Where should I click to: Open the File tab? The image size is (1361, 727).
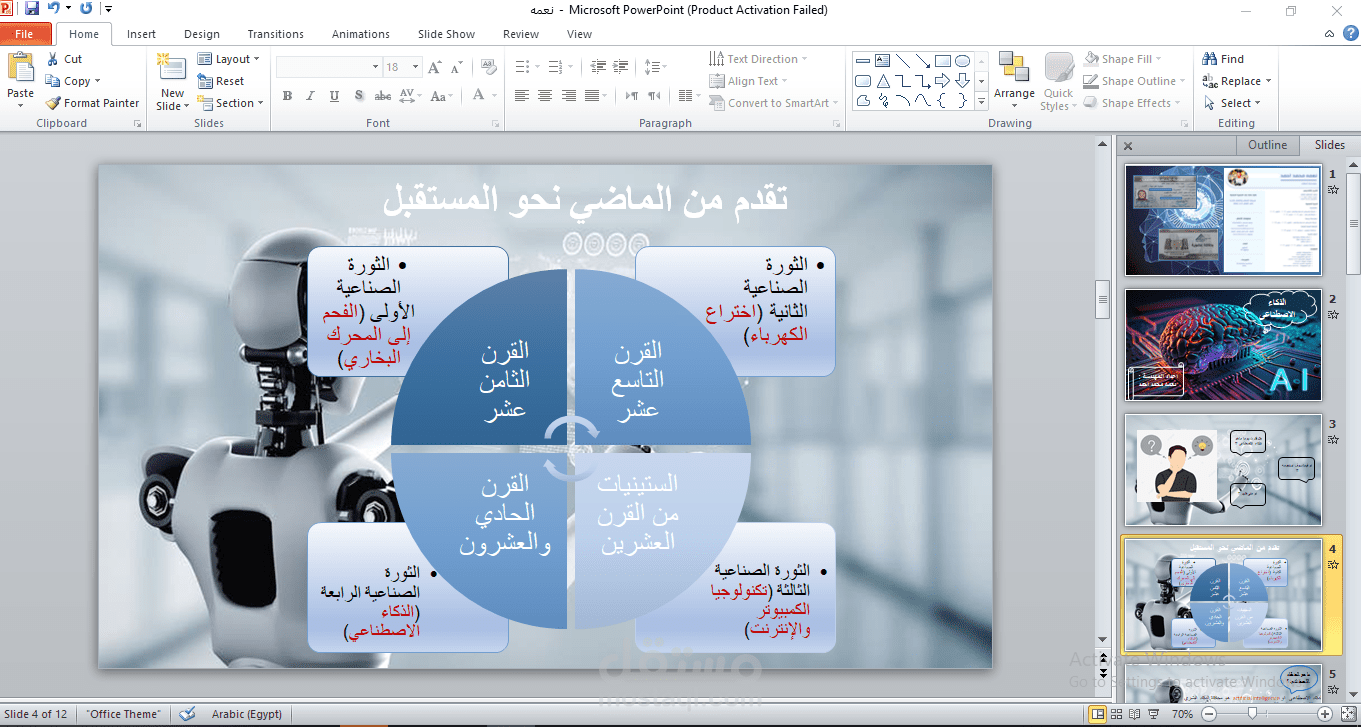(24, 34)
